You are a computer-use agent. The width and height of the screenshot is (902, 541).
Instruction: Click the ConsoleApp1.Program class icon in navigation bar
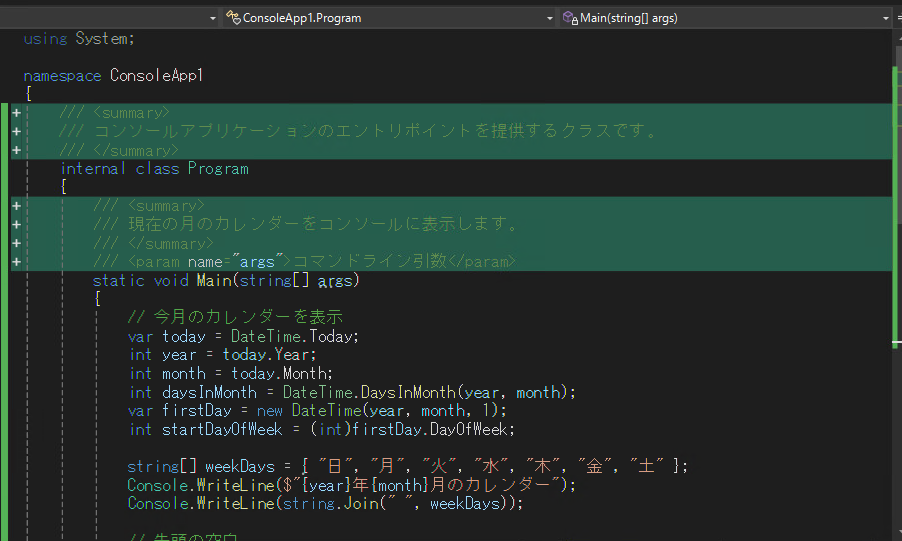click(x=233, y=18)
